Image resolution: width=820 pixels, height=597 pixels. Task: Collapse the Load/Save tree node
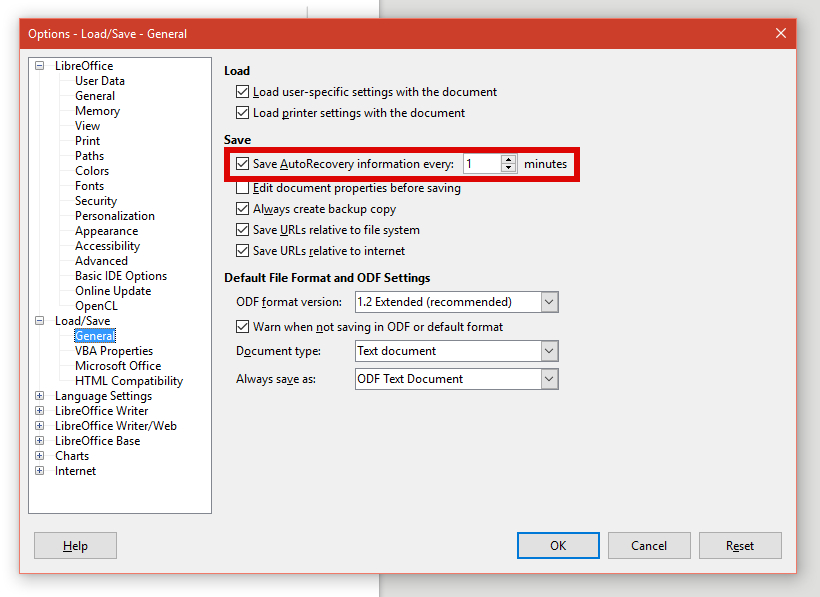tap(40, 320)
